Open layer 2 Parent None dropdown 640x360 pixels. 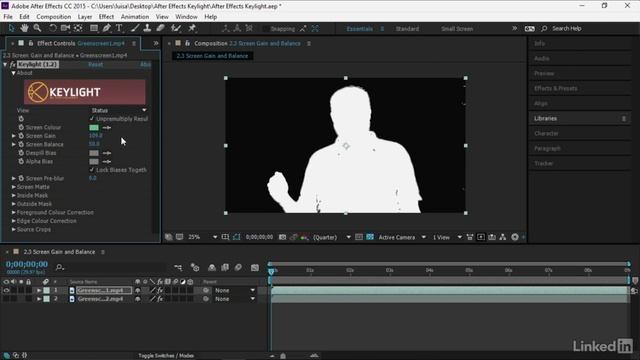tap(235, 299)
